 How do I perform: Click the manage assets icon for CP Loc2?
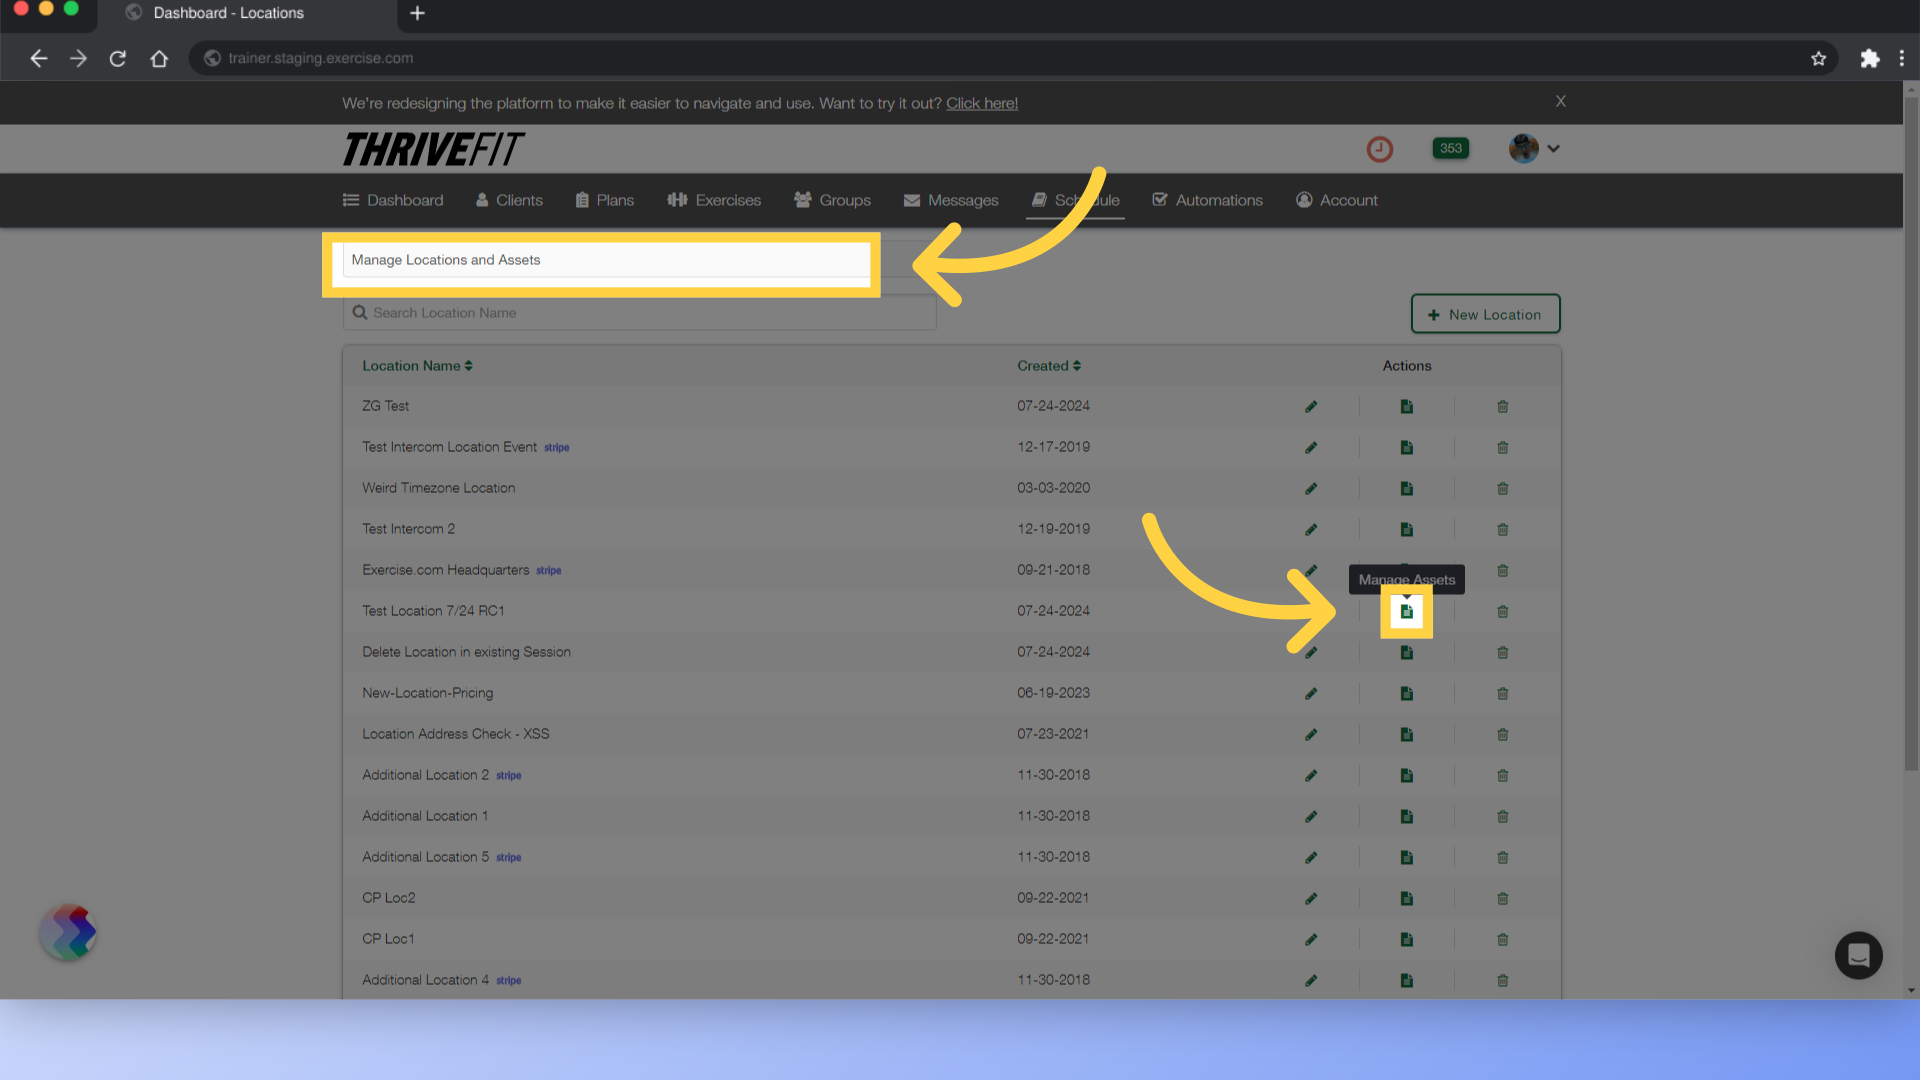coord(1406,899)
